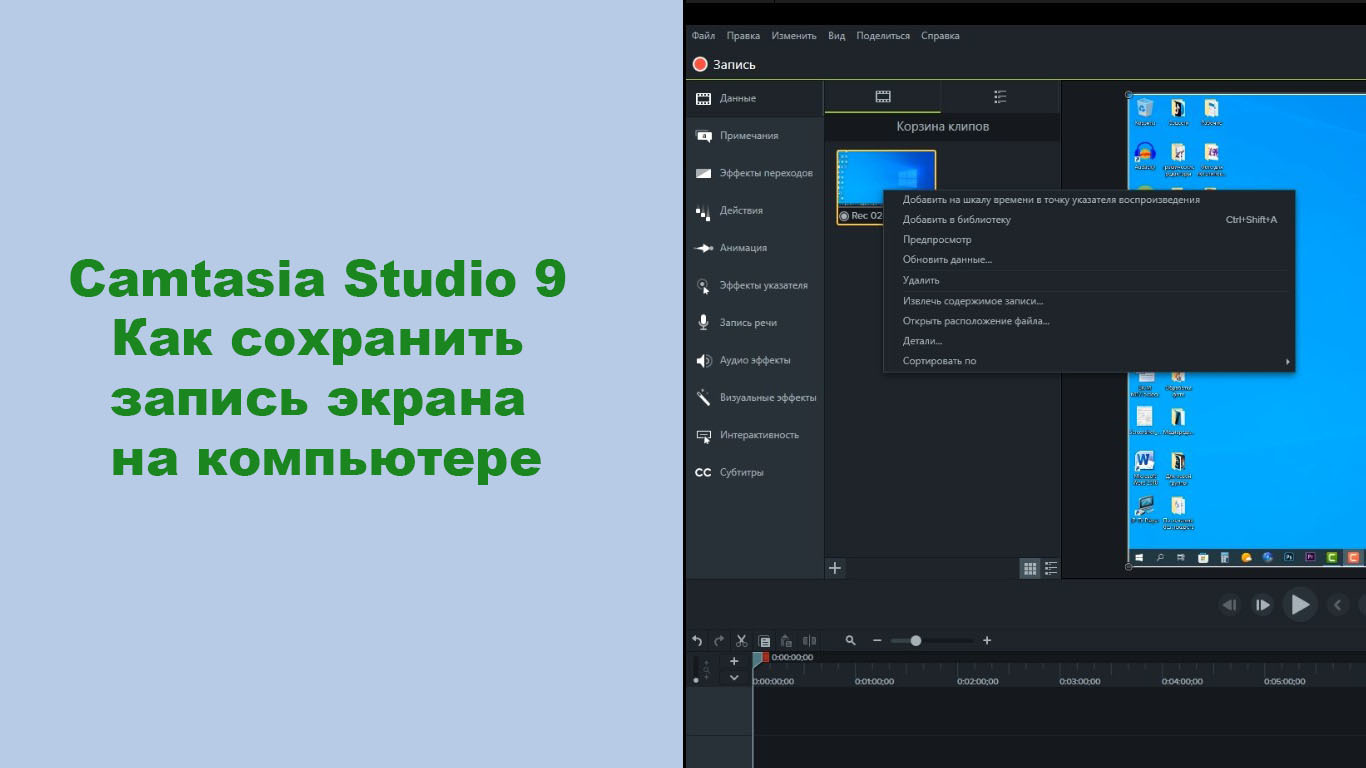Switch clip bin to thumbnail grid view

coord(1030,568)
